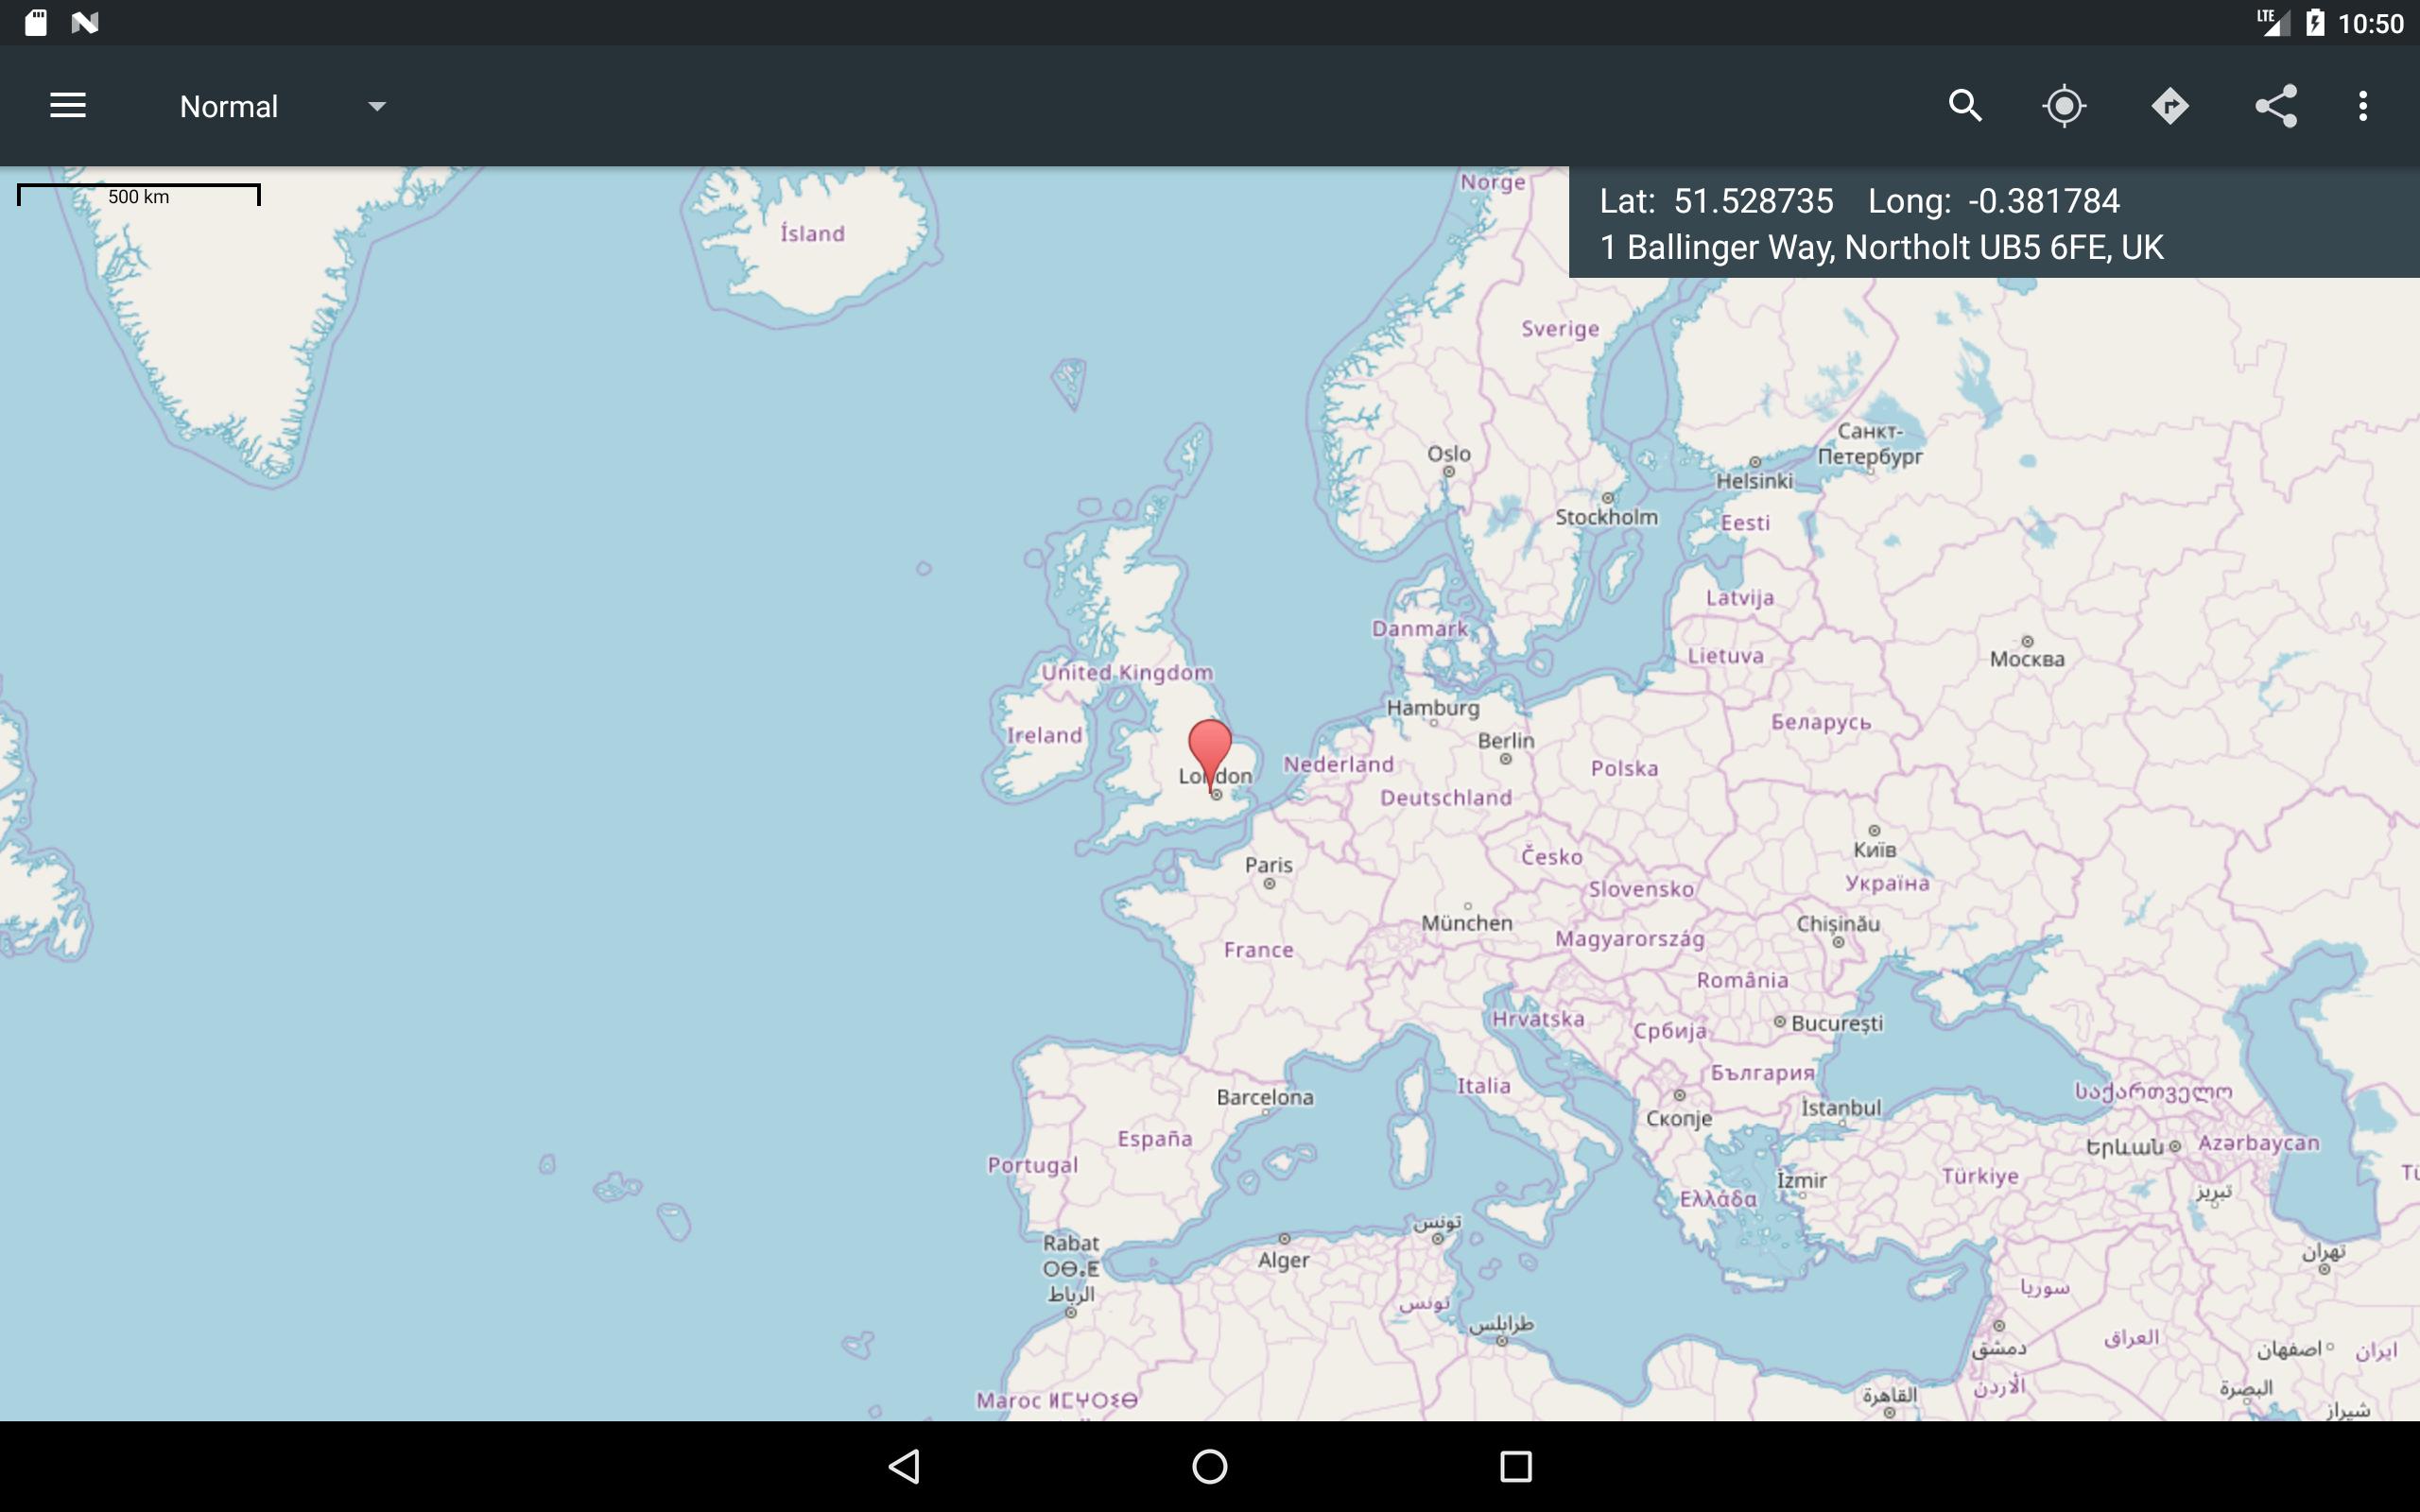2420x1512 pixels.
Task: Tap the Latvija country label
Action: coord(1740,598)
